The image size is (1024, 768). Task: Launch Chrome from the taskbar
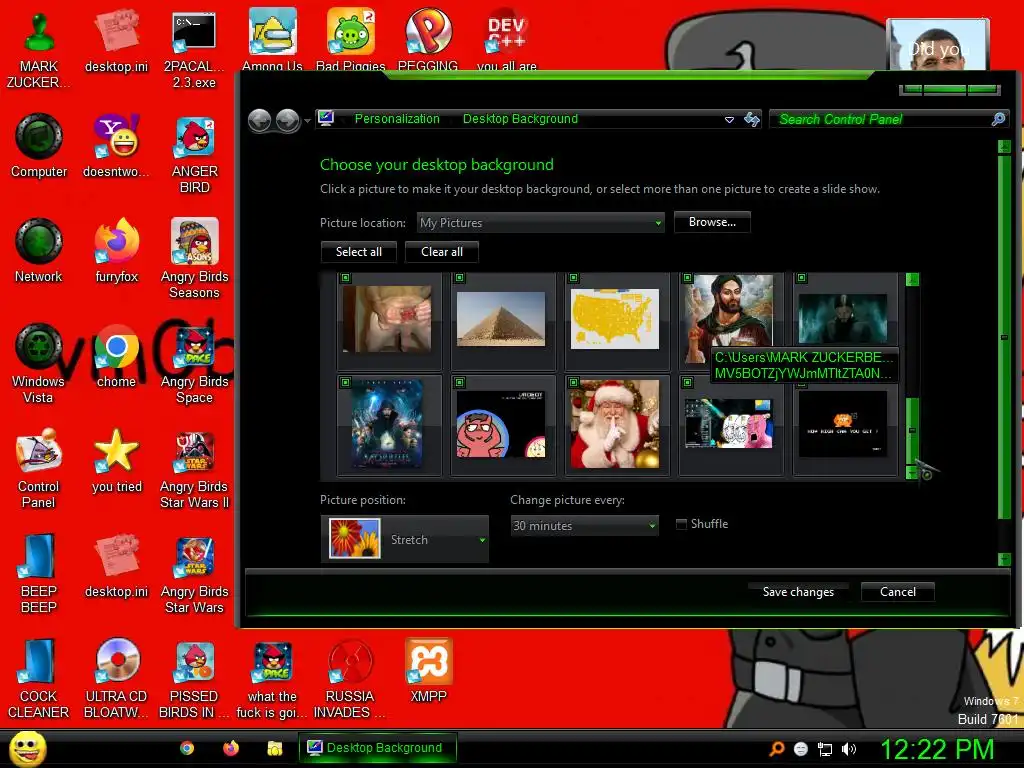[x=187, y=748]
